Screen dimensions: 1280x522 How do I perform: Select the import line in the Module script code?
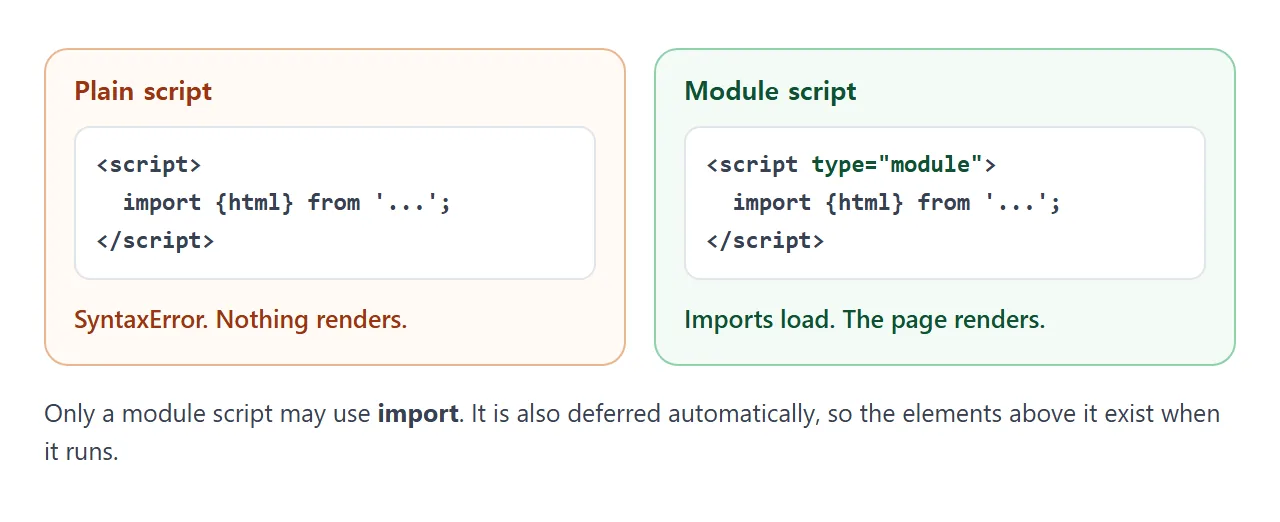pyautogui.click(x=897, y=202)
